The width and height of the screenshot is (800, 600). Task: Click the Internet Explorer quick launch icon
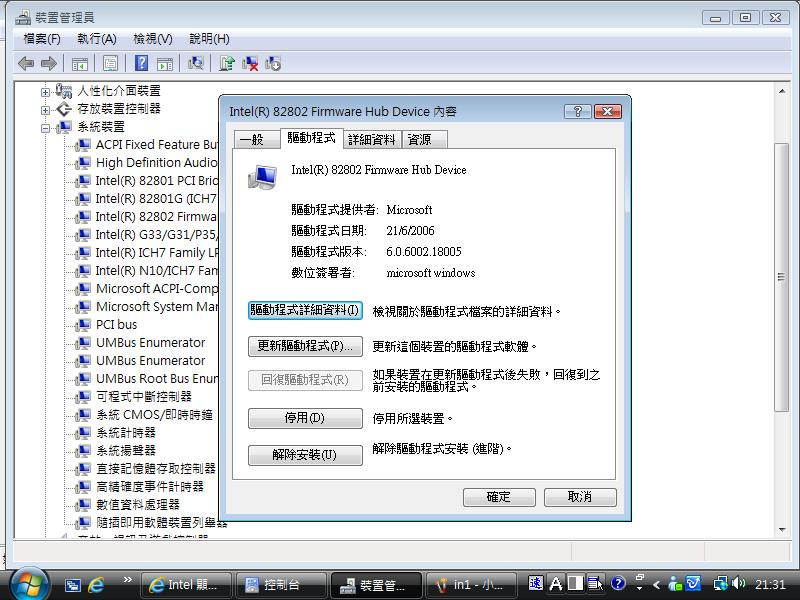coord(96,585)
